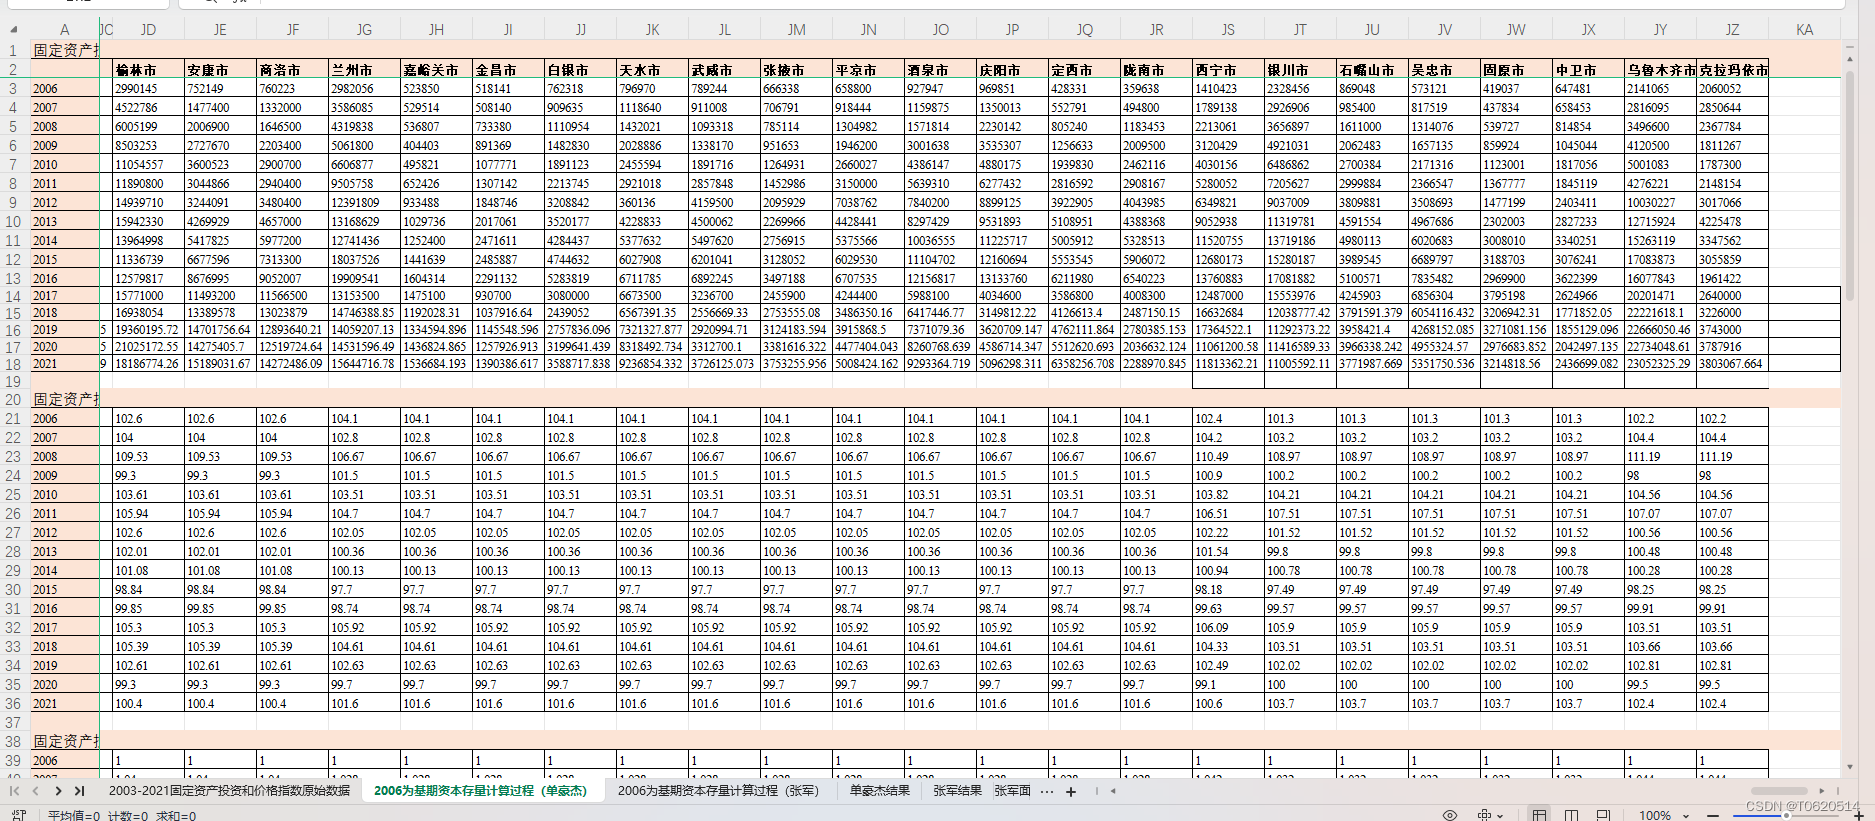The width and height of the screenshot is (1875, 821).
Task: Switch to normal view icon
Action: [x=1540, y=815]
